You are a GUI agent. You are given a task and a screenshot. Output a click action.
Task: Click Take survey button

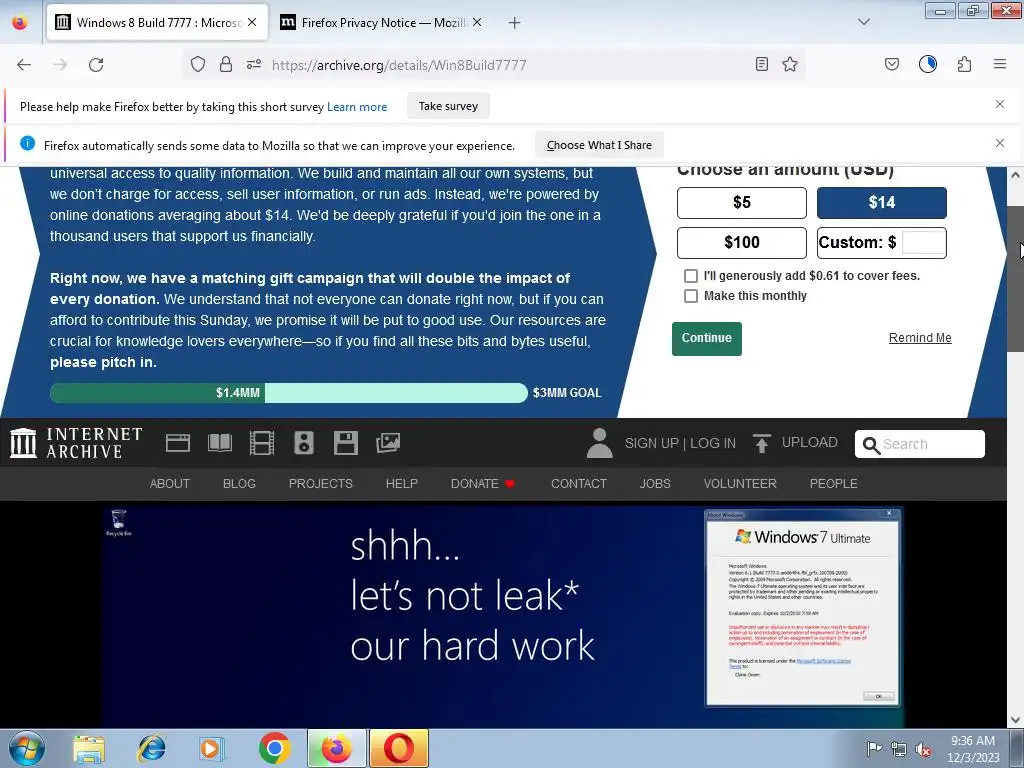(x=448, y=106)
